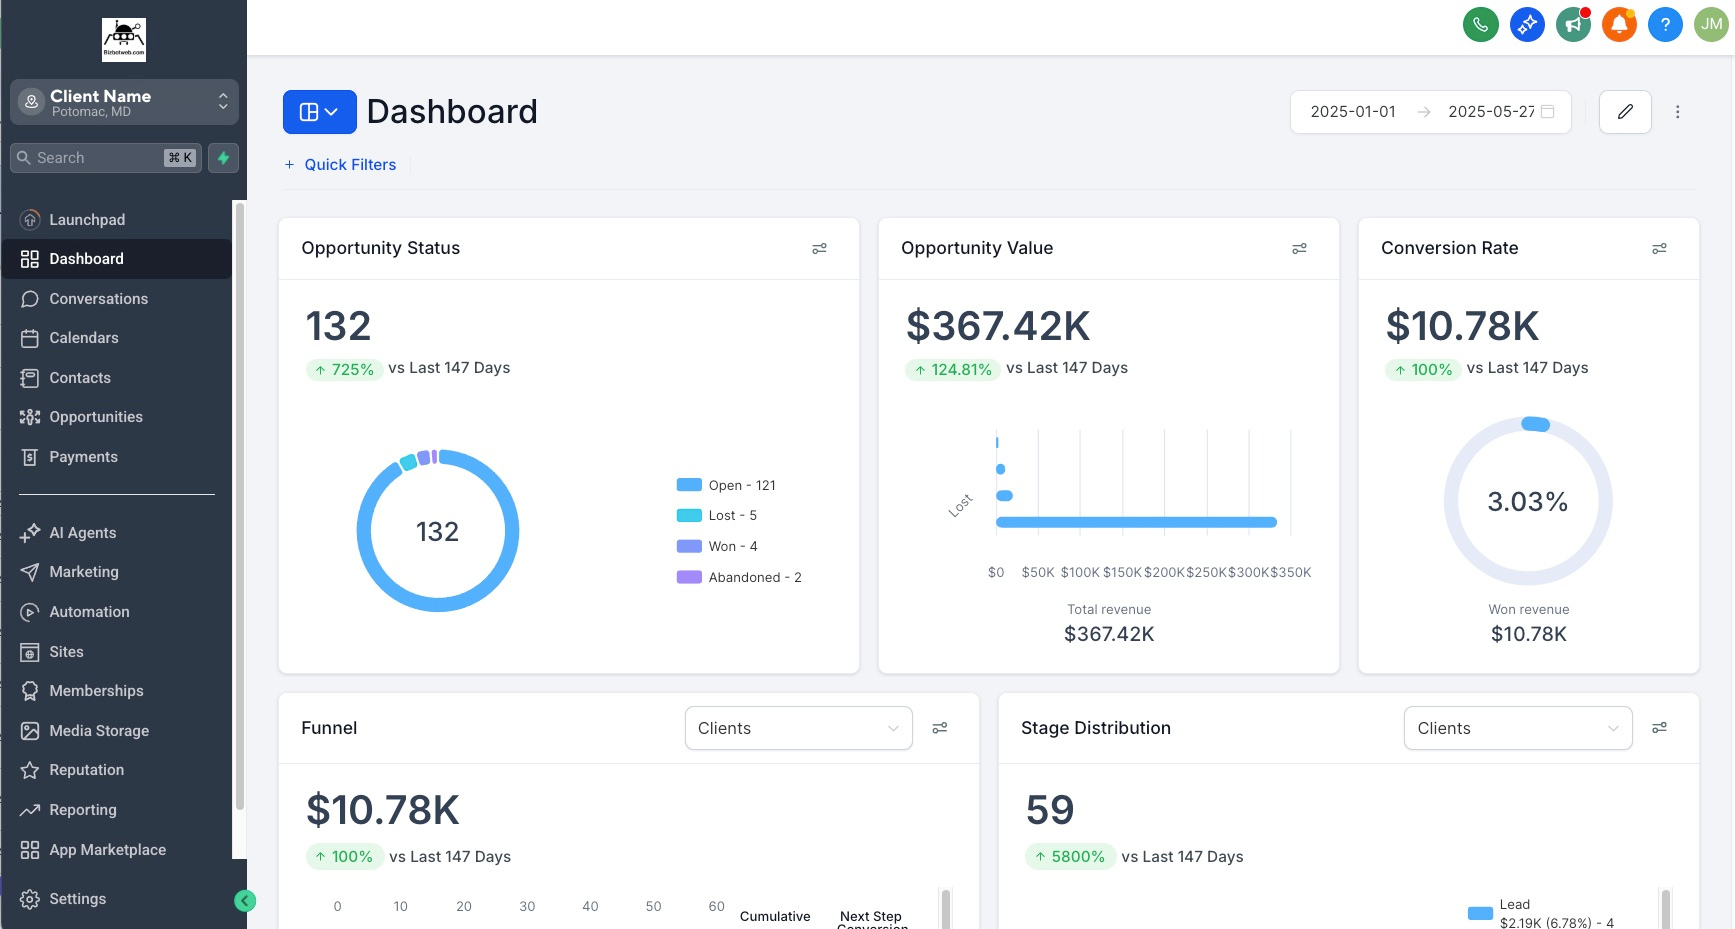
Task: Open the Stage Distribution widget settings icon
Action: (x=1659, y=728)
